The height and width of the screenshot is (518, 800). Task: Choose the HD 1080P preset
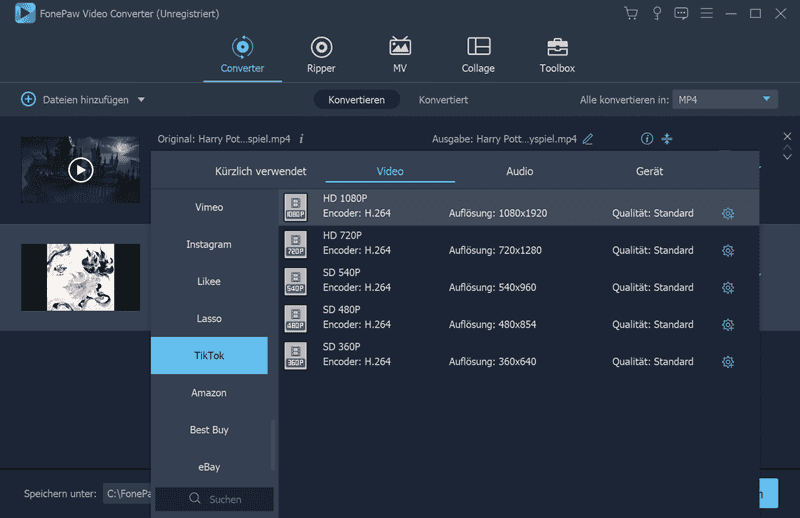(x=519, y=207)
